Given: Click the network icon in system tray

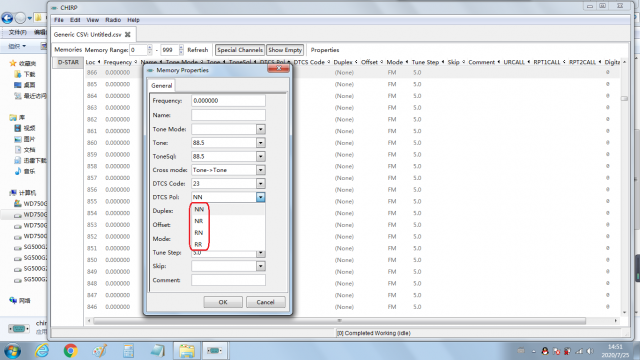Looking at the screenshot, I should tap(579, 351).
